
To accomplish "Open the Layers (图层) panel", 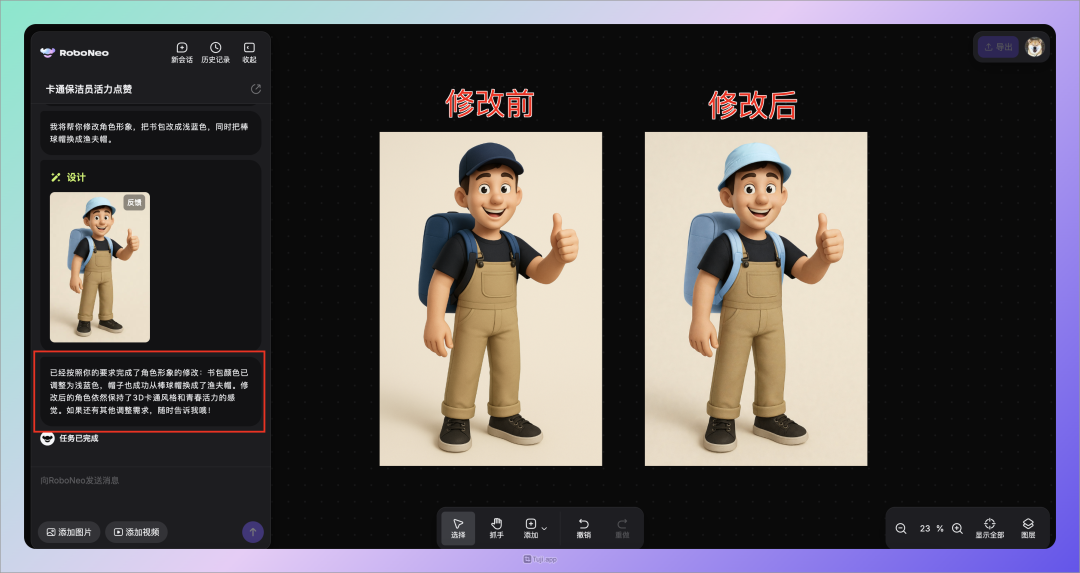I will (1028, 527).
